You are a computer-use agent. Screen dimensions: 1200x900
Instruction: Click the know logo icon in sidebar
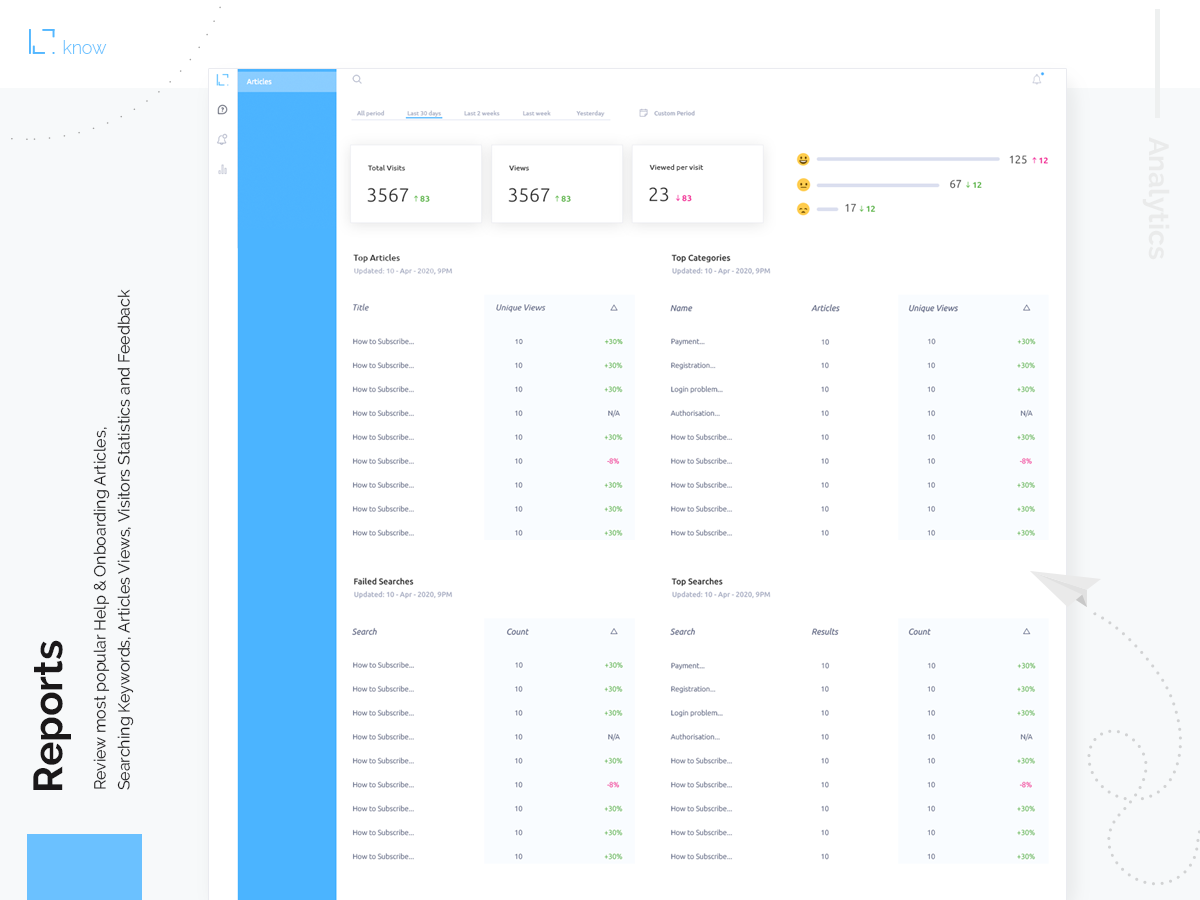pyautogui.click(x=222, y=80)
